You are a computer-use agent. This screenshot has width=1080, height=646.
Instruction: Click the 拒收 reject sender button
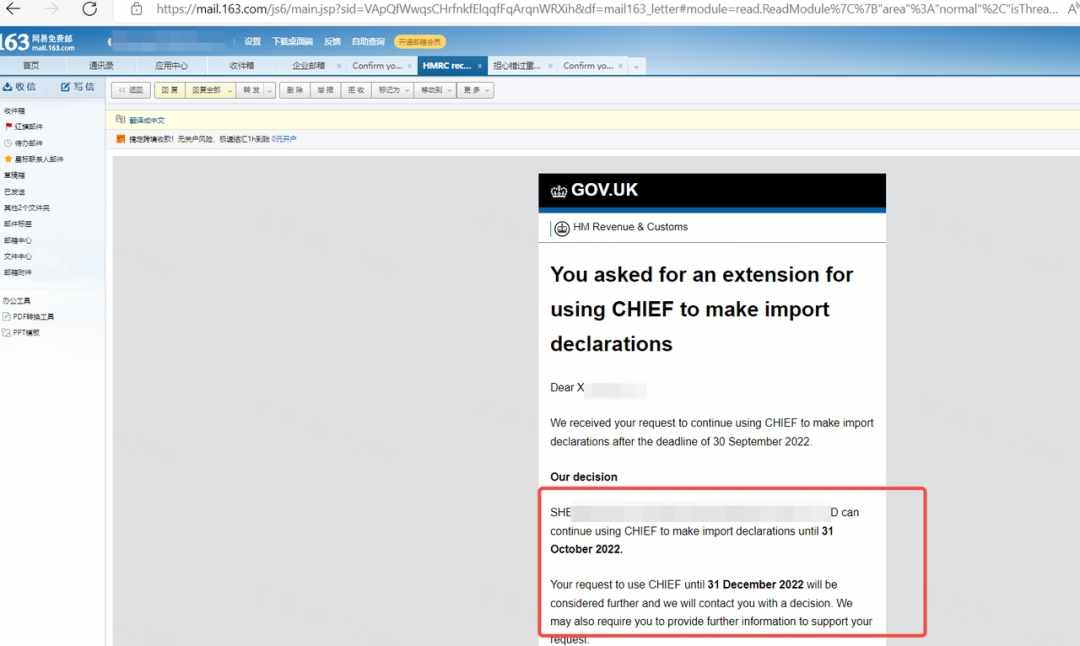[355, 90]
